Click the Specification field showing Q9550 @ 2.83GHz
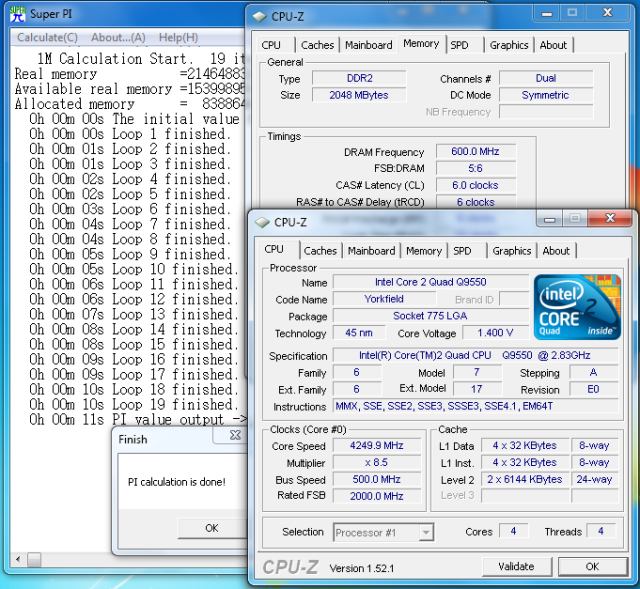This screenshot has width=640, height=589. (x=476, y=355)
